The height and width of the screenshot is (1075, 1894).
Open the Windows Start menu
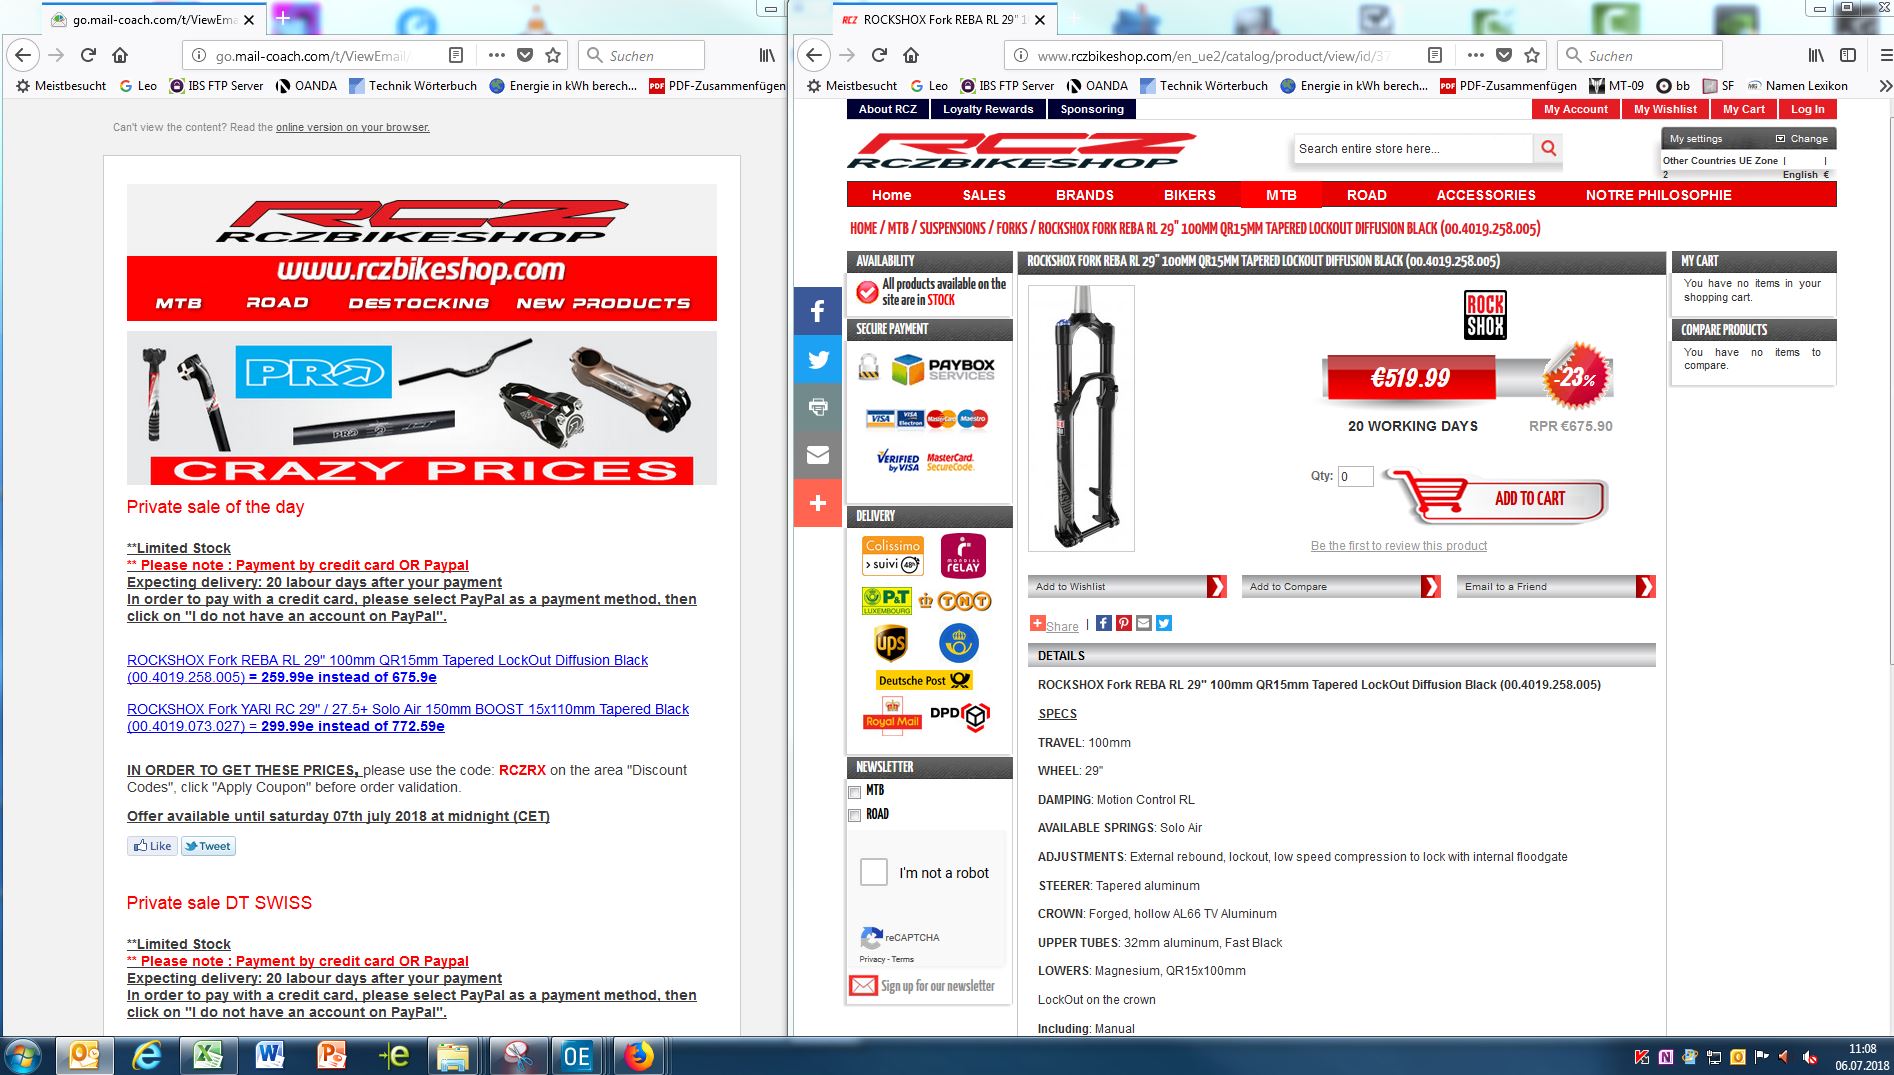23,1056
